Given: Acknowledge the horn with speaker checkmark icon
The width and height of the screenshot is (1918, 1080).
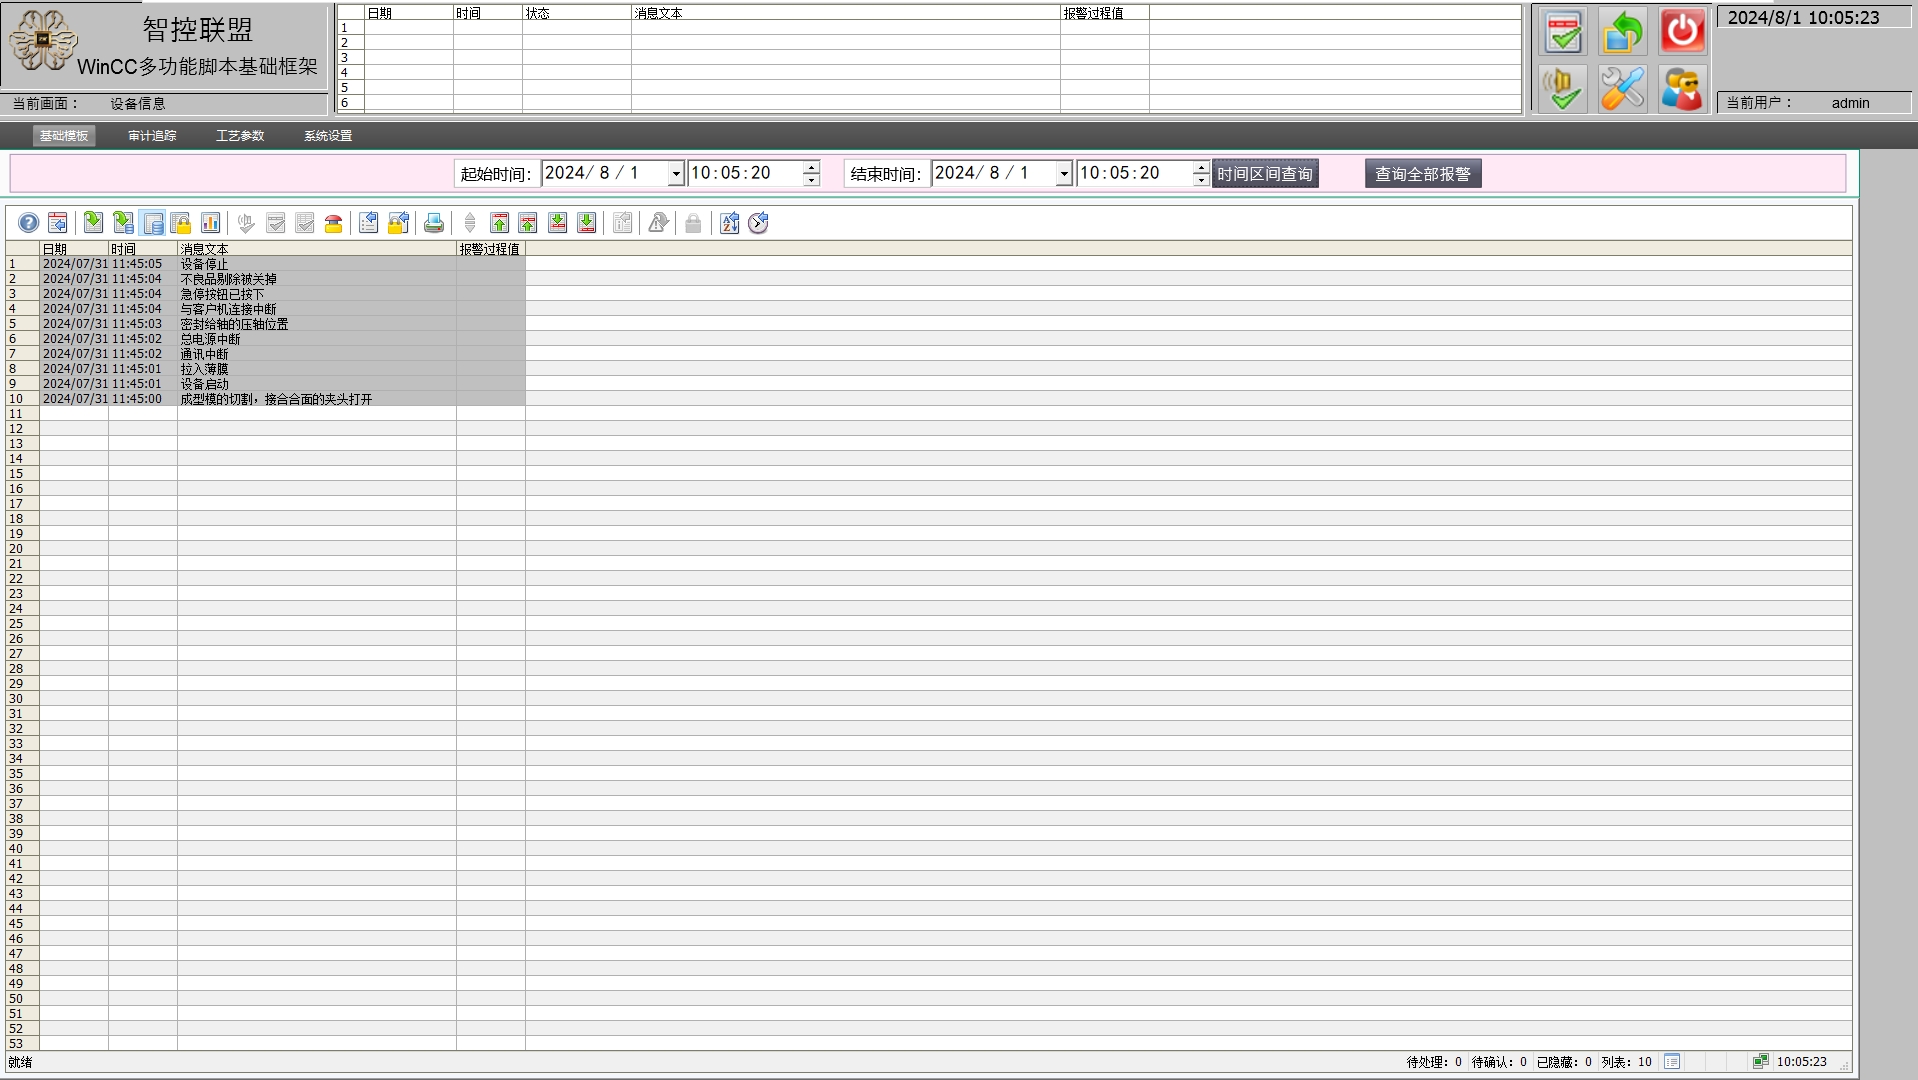Looking at the screenshot, I should point(1562,90).
